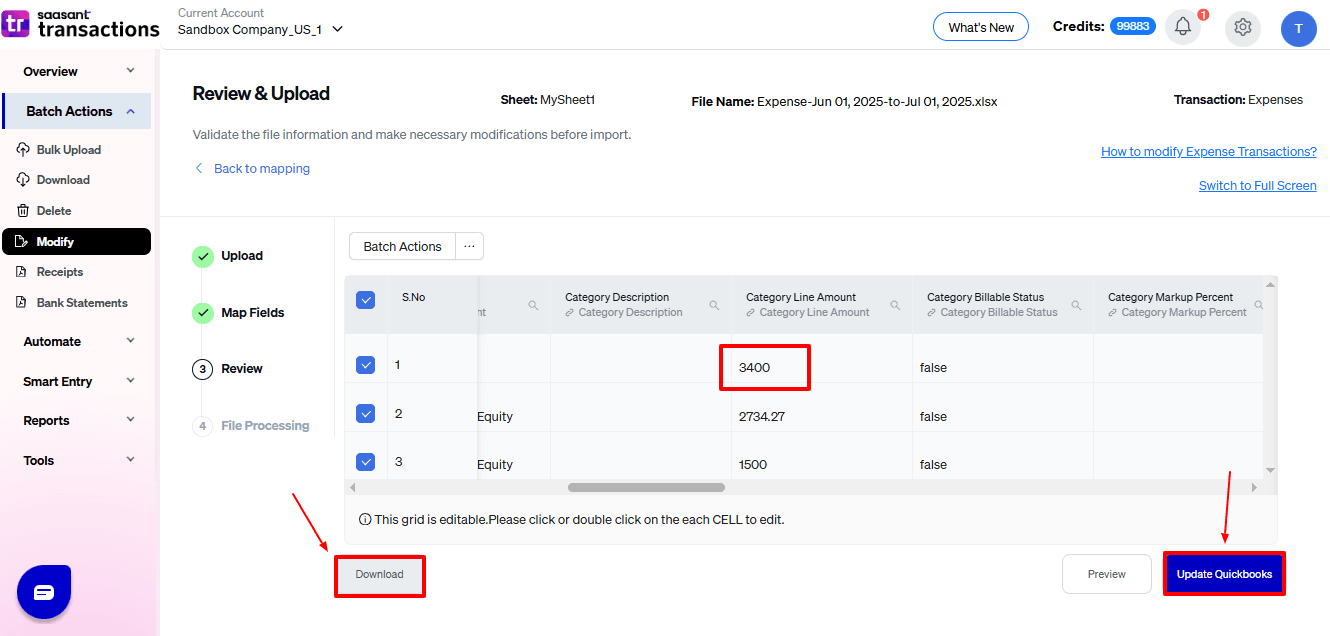This screenshot has width=1330, height=636.
Task: Expand the Tools section
Action: (38, 460)
